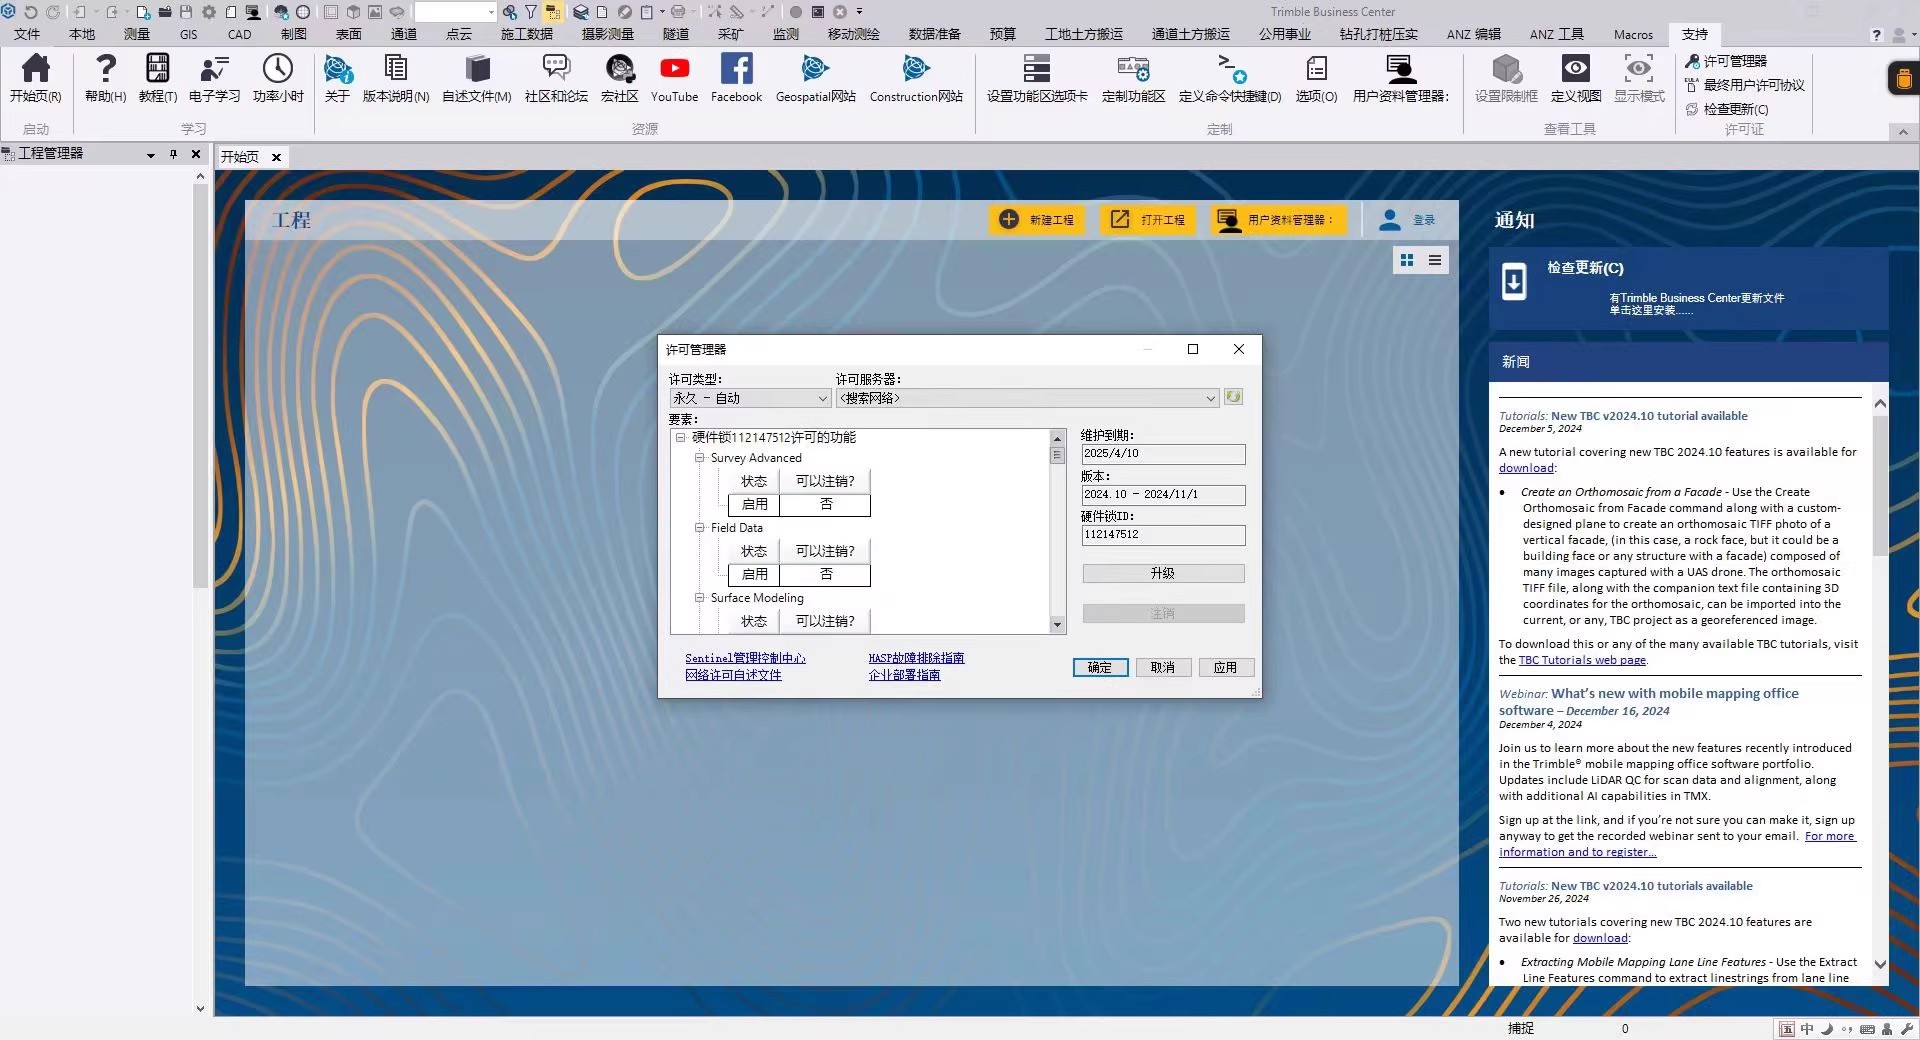Click the 确定 OK button
Image resolution: width=1920 pixels, height=1040 pixels.
pyautogui.click(x=1100, y=667)
